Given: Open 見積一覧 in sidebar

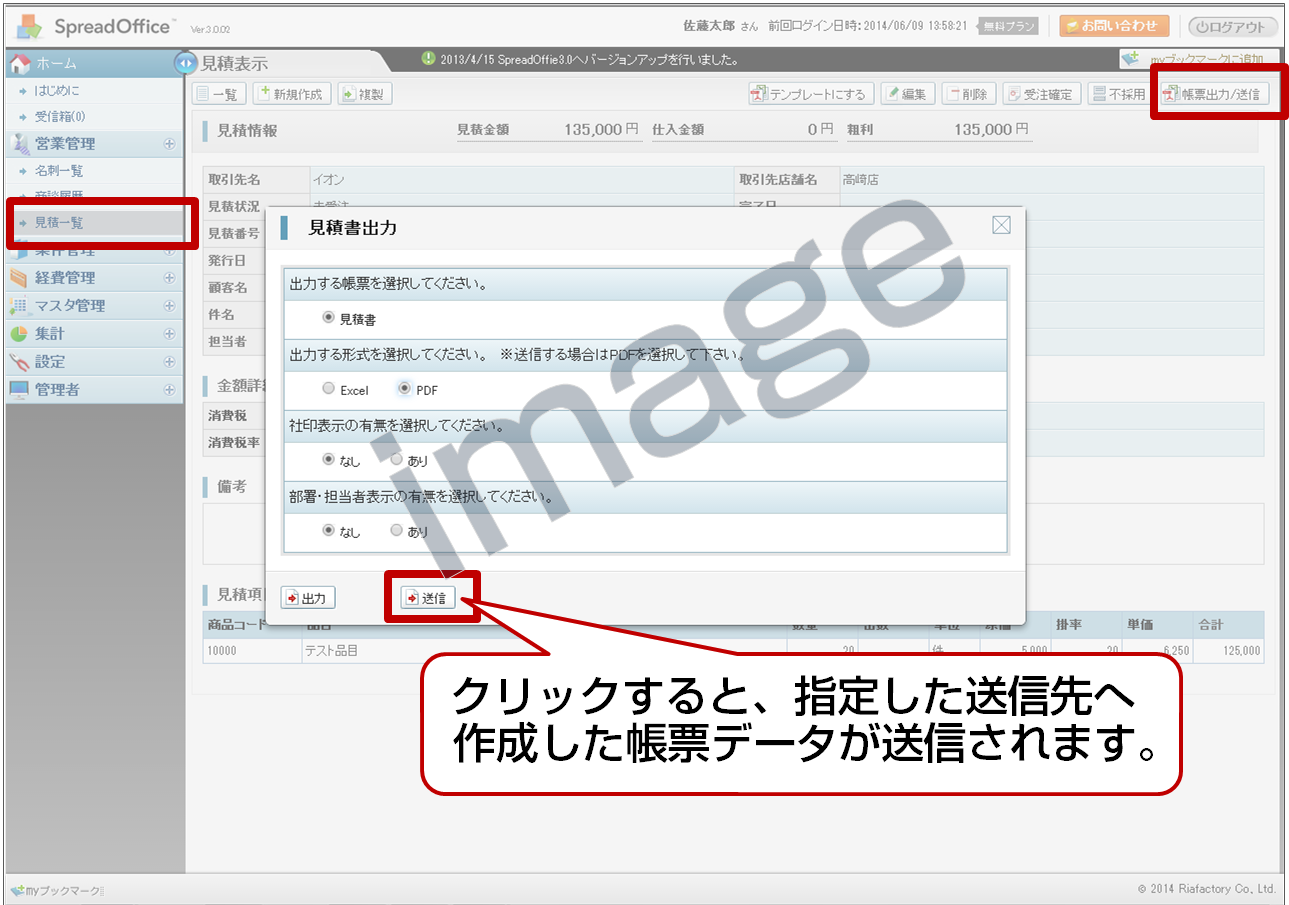Looking at the screenshot, I should click(x=59, y=223).
